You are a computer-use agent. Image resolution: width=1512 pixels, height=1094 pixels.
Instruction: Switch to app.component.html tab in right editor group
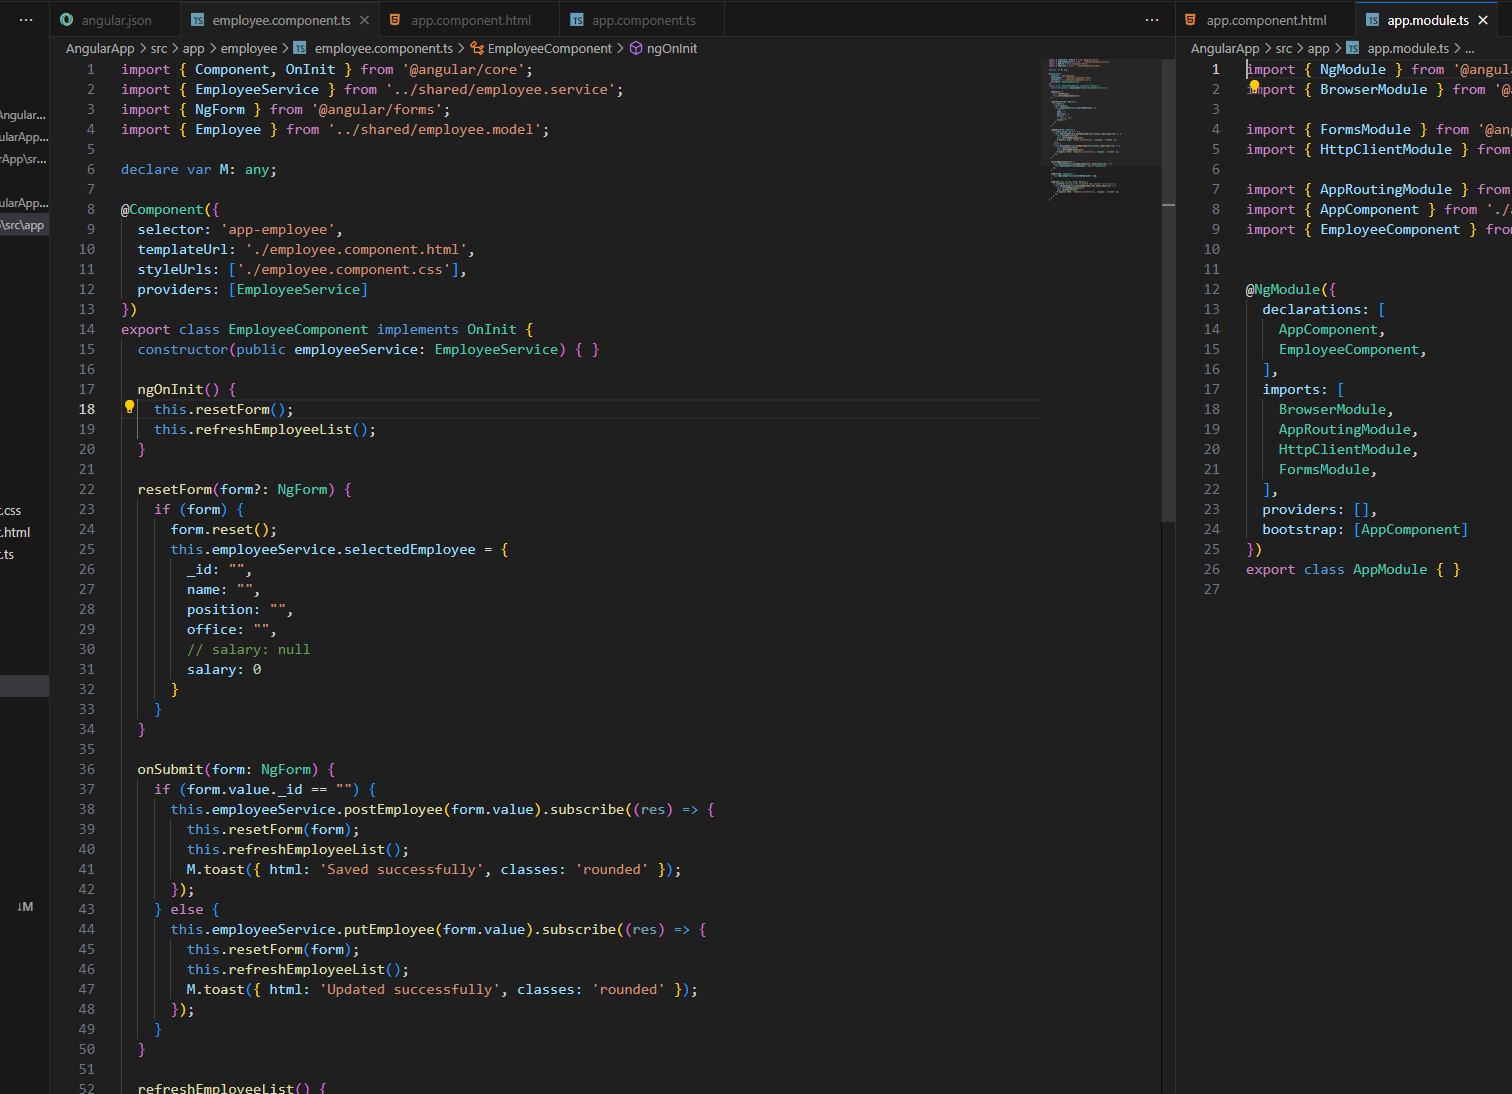click(x=1266, y=20)
